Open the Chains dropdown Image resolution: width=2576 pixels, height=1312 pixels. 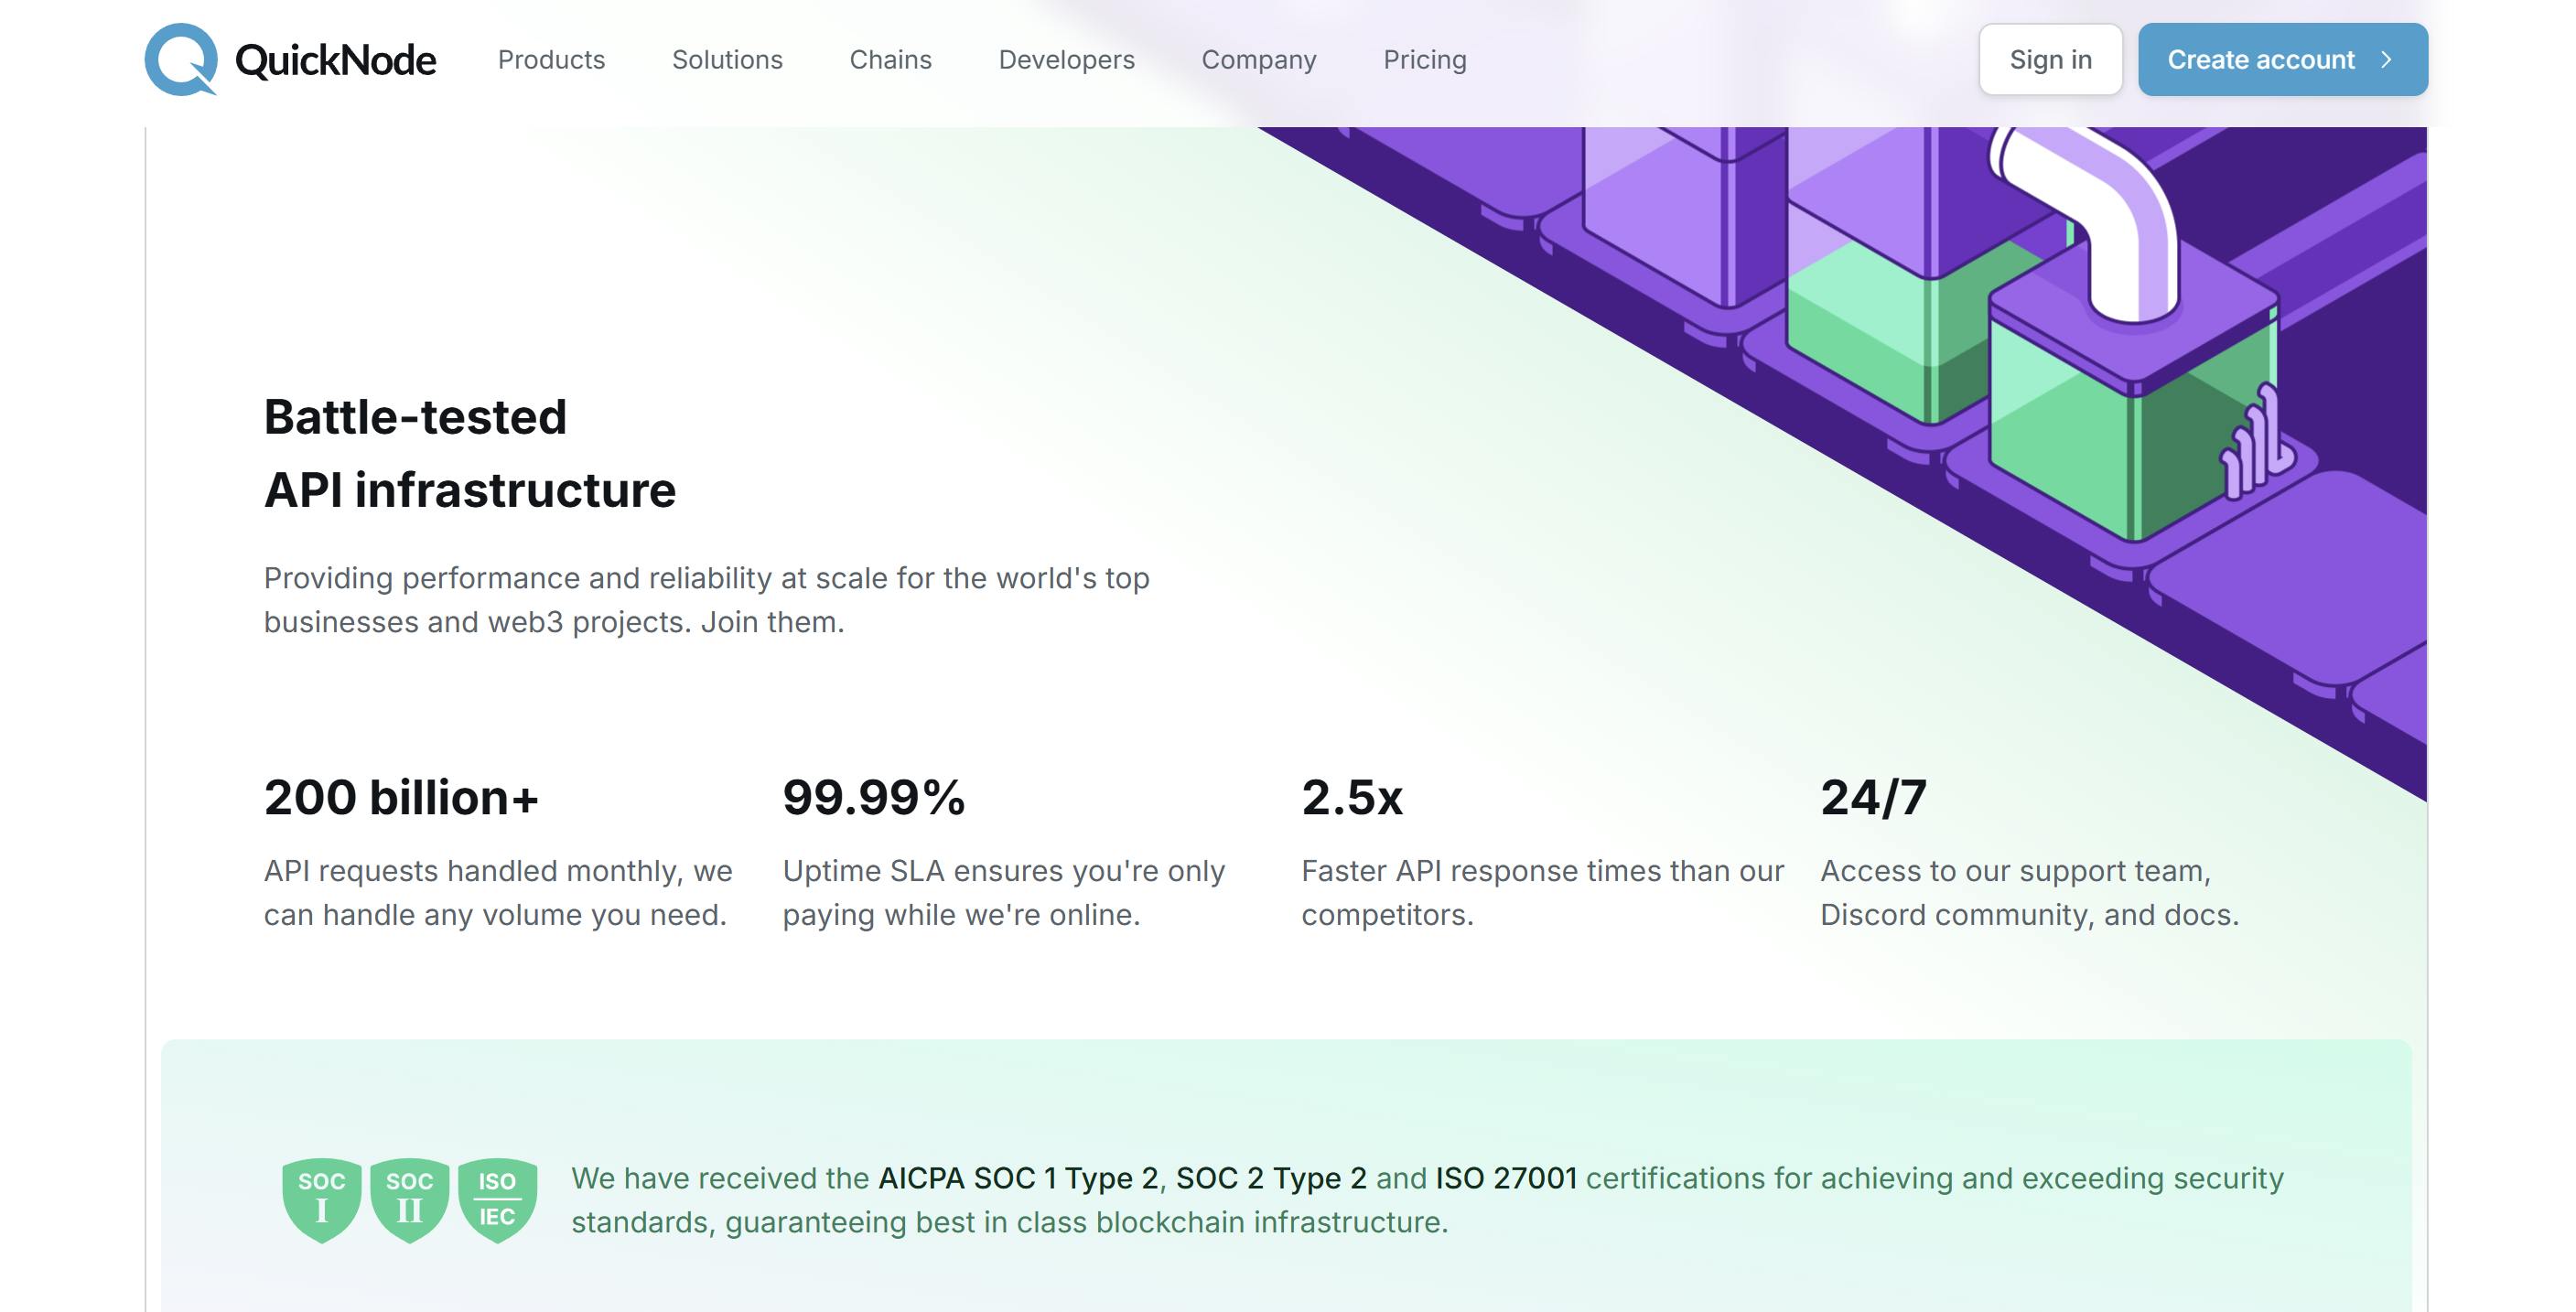click(x=890, y=60)
